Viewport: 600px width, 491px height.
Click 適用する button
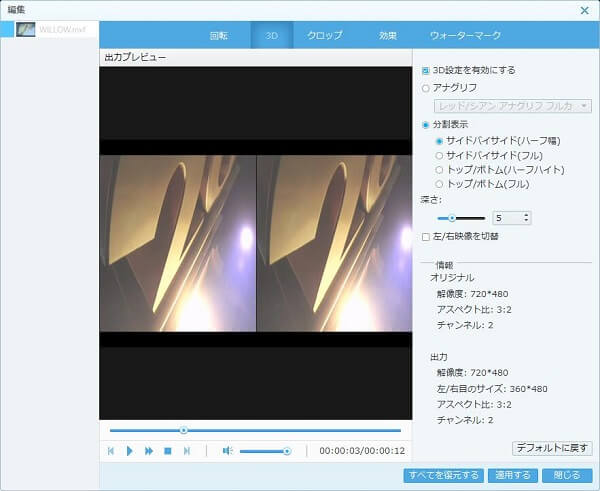[513, 475]
